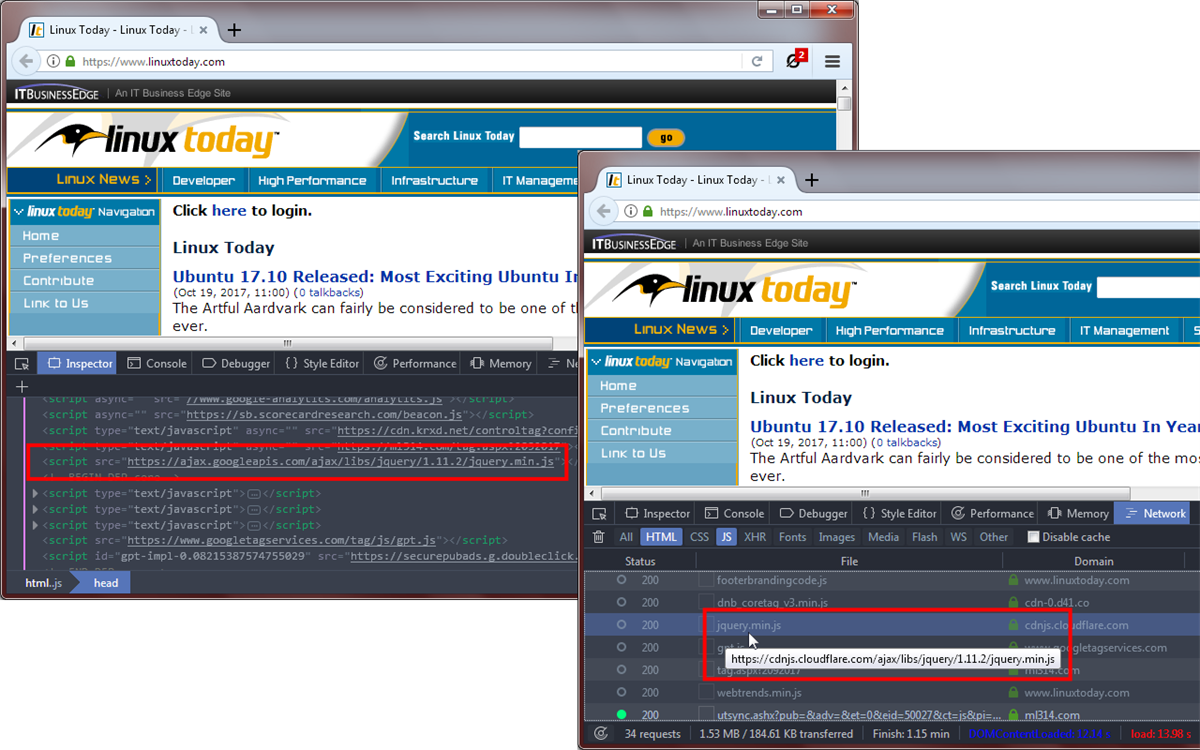Collapse the Navigation panel in the Inspector window
Image resolution: width=1200 pixels, height=750 pixels.
pyautogui.click(x=19, y=211)
